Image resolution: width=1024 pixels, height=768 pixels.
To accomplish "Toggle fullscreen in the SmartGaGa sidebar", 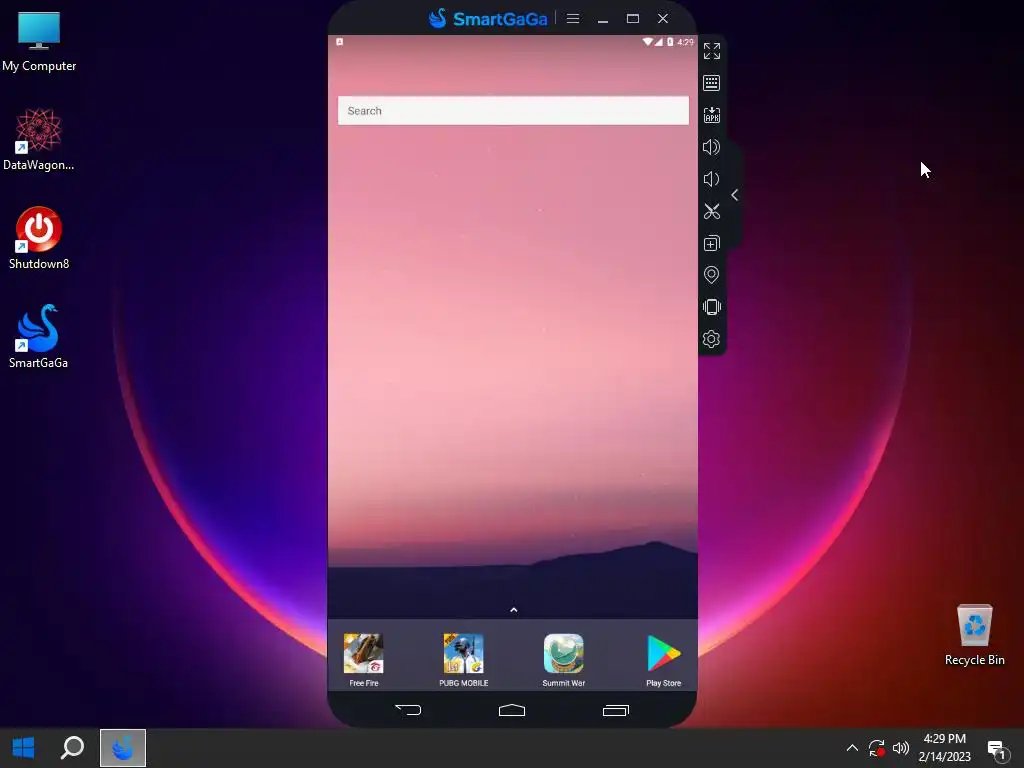I will (x=711, y=51).
